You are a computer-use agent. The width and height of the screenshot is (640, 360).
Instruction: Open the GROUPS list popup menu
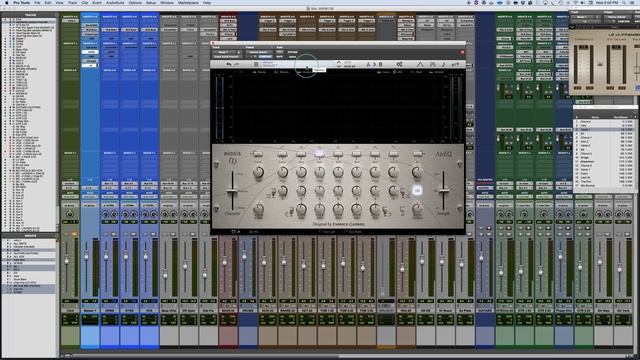point(56,236)
